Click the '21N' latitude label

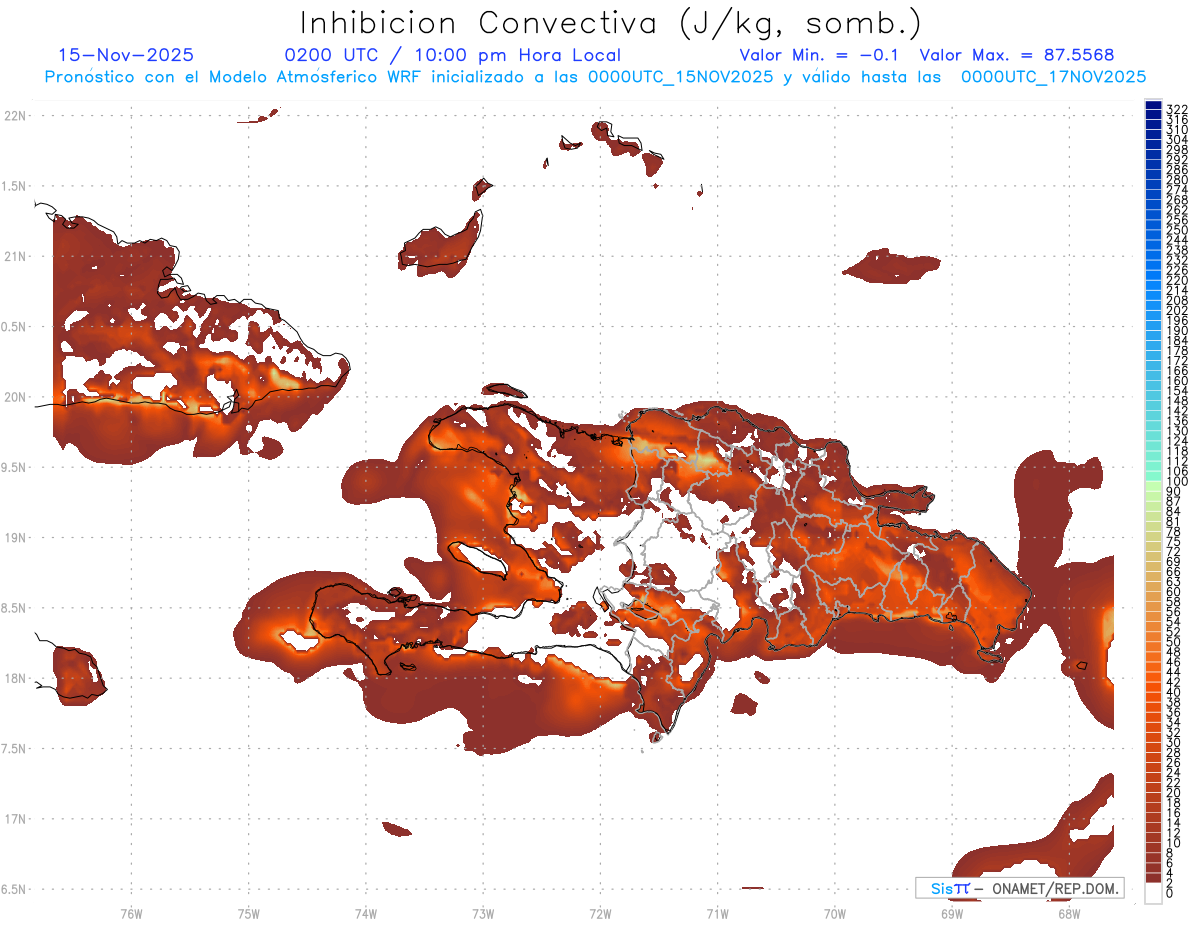tap(14, 256)
